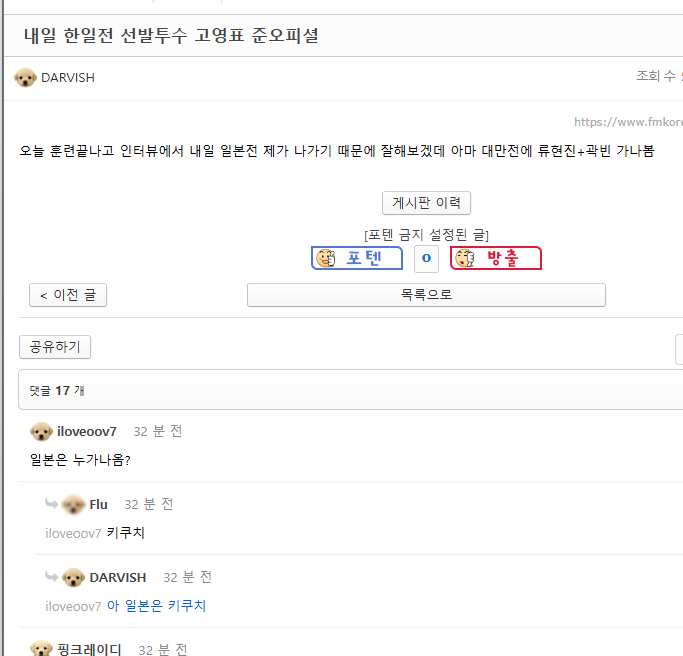Click DARVISH's avatar in the post header
The width and height of the screenshot is (683, 656).
(x=26, y=78)
